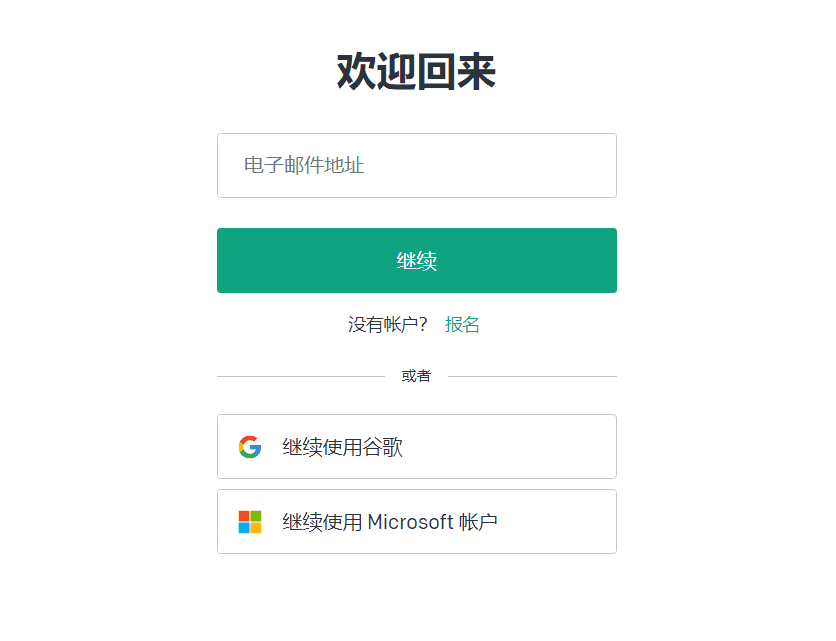Image resolution: width=836 pixels, height=641 pixels.
Task: Click the green square in the Microsoft logo
Action: click(x=254, y=514)
